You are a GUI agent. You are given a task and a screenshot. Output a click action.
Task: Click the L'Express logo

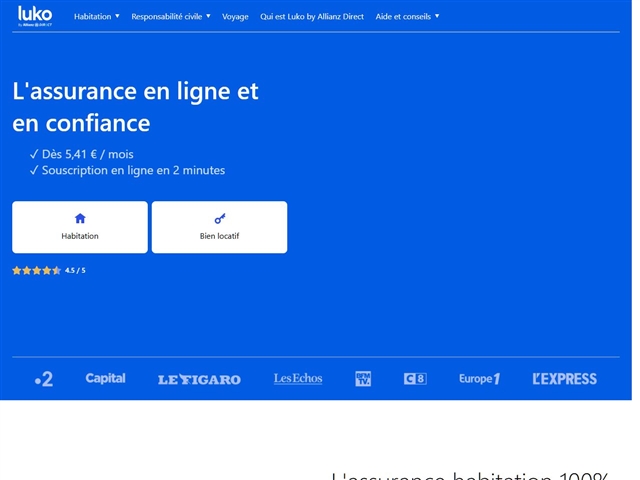(x=564, y=379)
